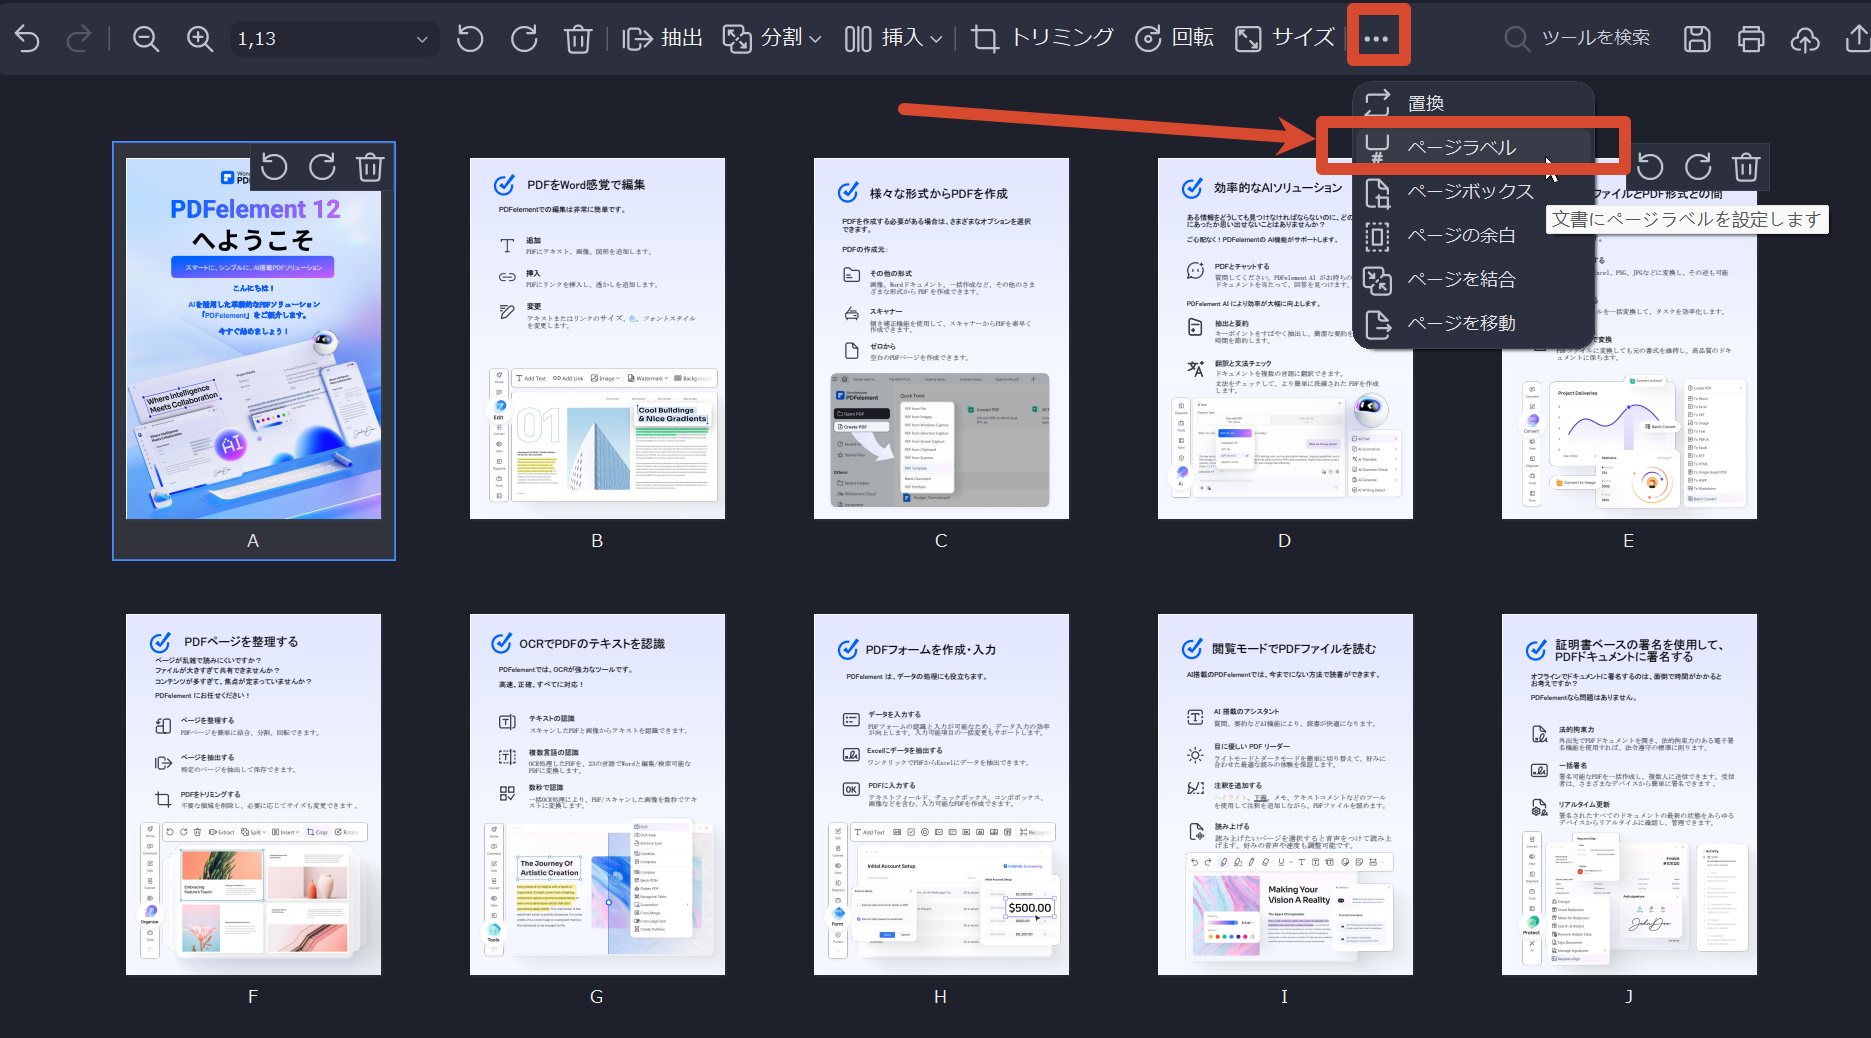Zoom out the page thumbnails
Viewport: 1871px width, 1038px height.
click(x=146, y=39)
